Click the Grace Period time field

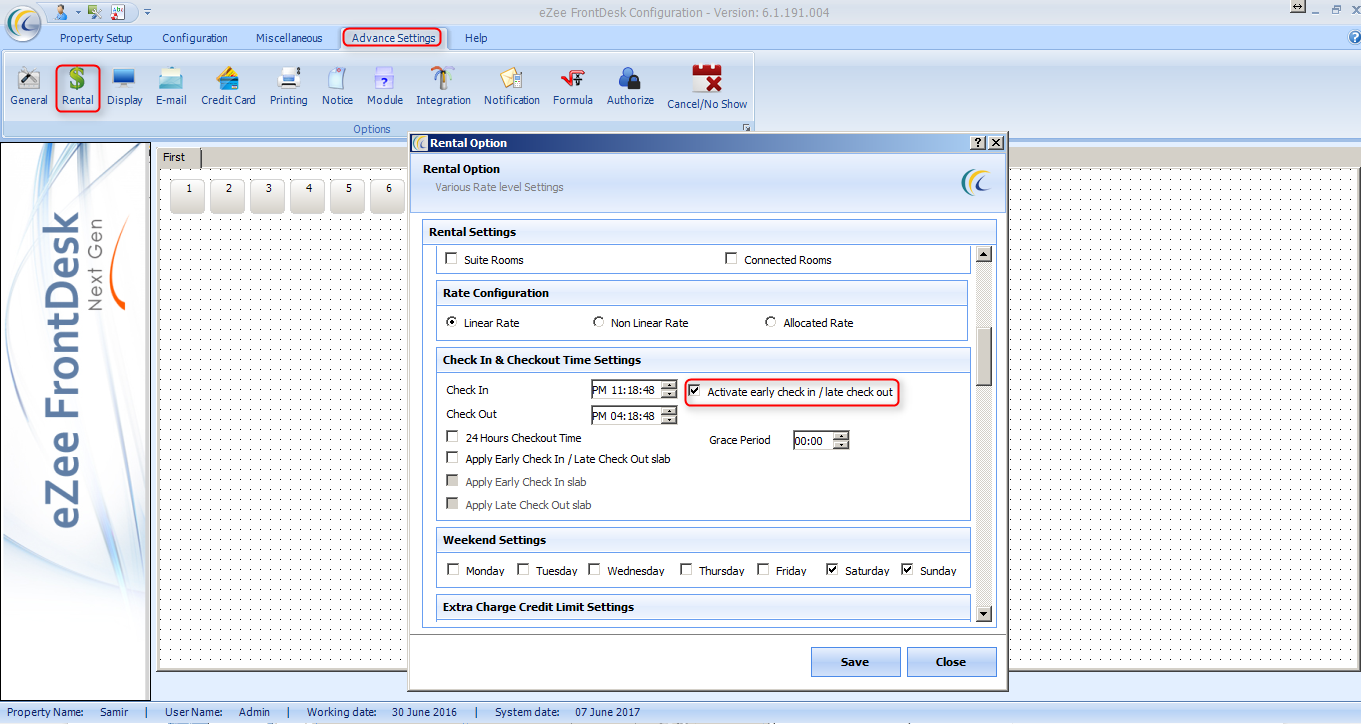pos(813,440)
